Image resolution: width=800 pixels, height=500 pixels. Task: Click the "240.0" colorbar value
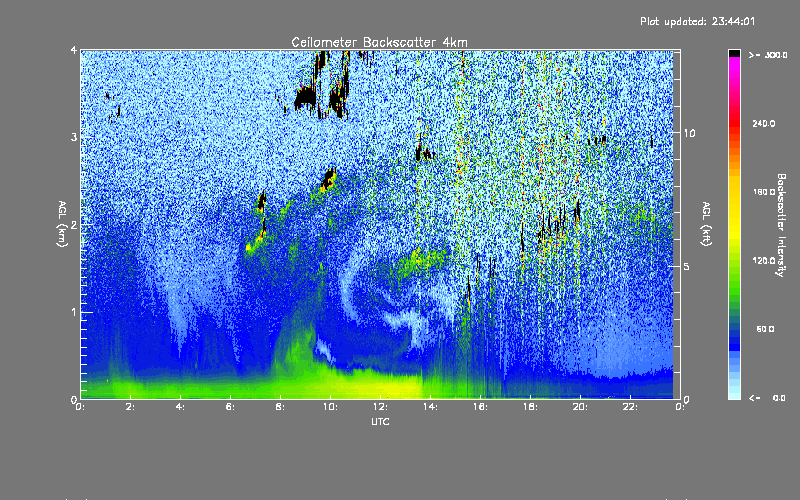click(764, 123)
